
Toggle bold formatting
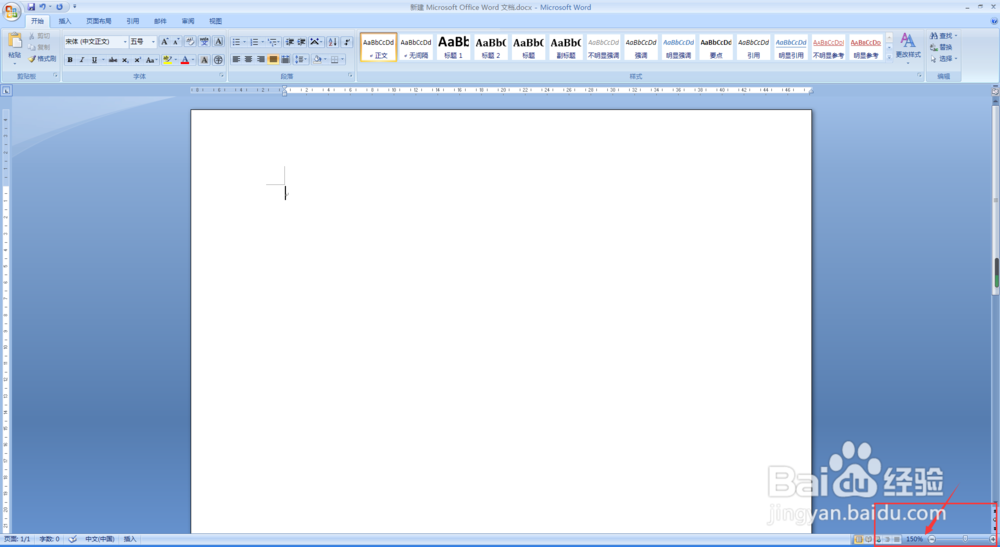(x=70, y=60)
